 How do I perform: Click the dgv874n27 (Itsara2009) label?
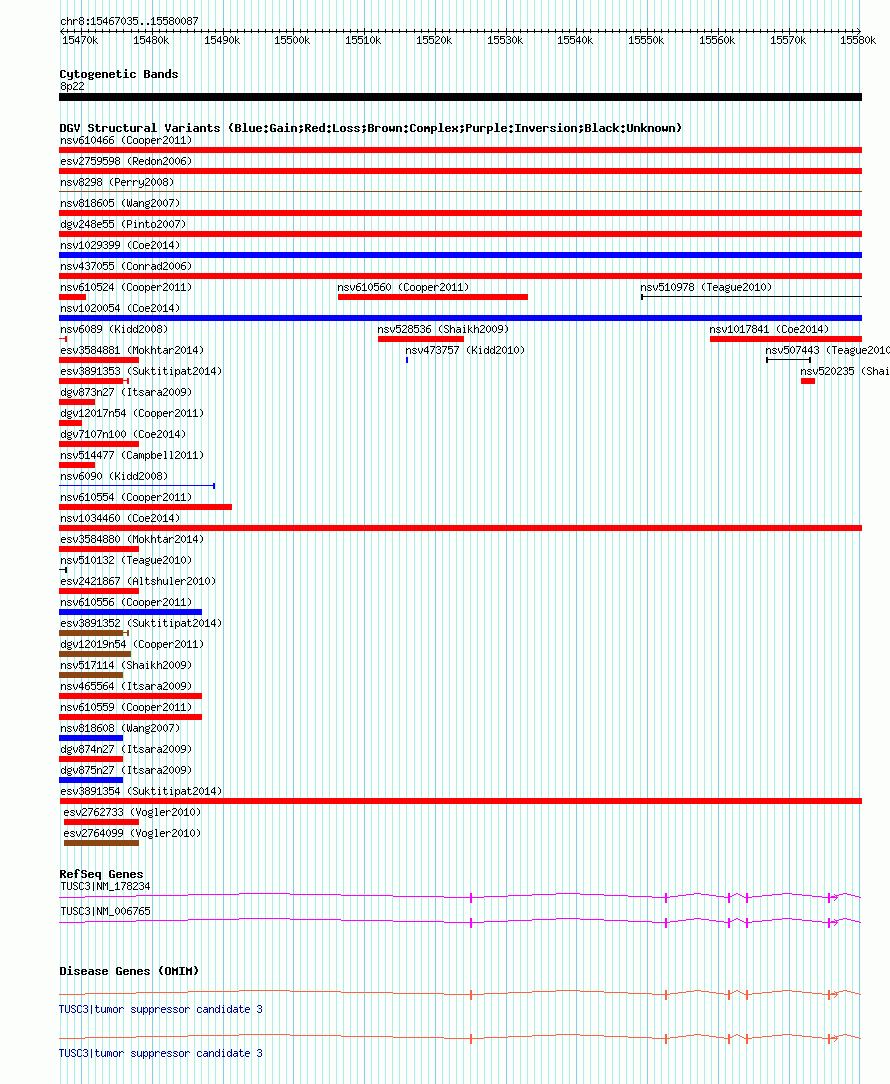click(126, 749)
